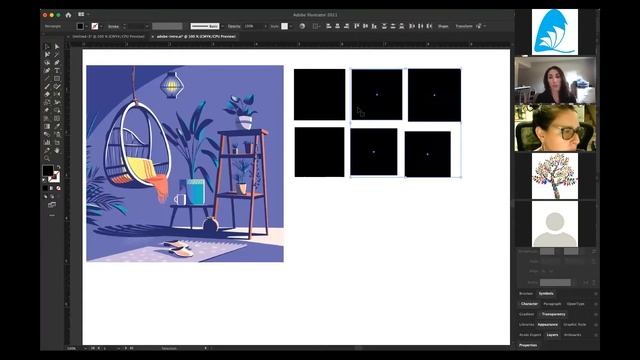640x360 pixels.
Task: Open stroke weight dropdown
Action: (x=147, y=27)
